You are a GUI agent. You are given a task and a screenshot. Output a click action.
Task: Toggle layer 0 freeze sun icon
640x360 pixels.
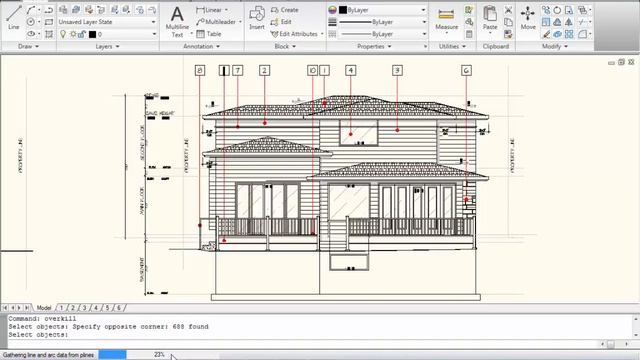(73, 34)
